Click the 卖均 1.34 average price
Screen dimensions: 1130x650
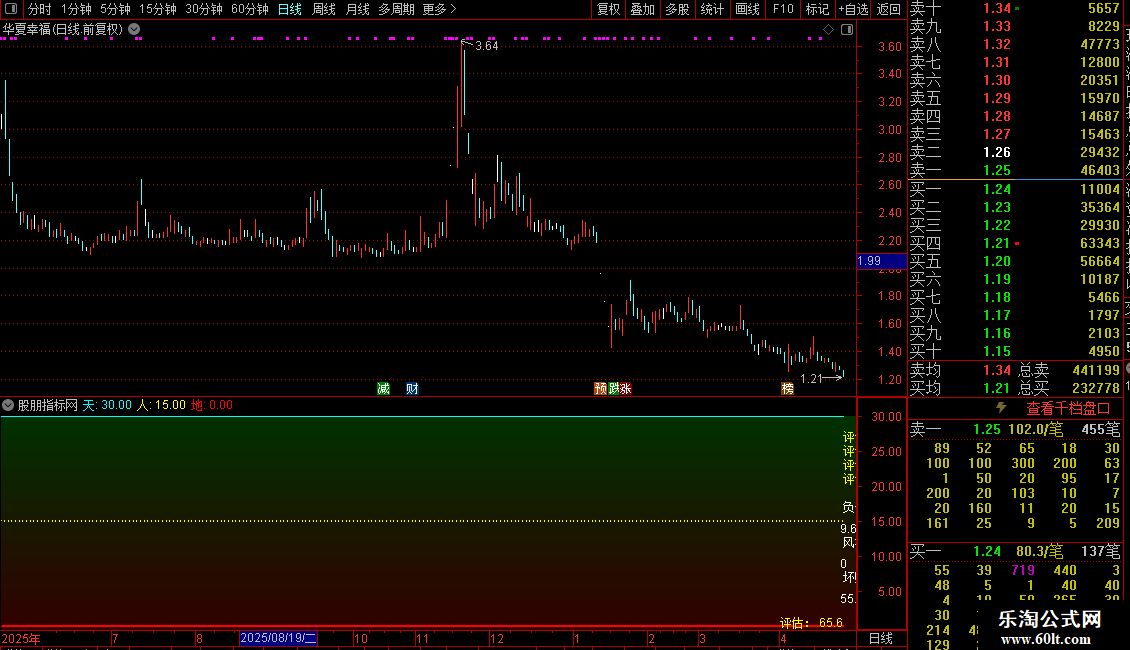997,370
